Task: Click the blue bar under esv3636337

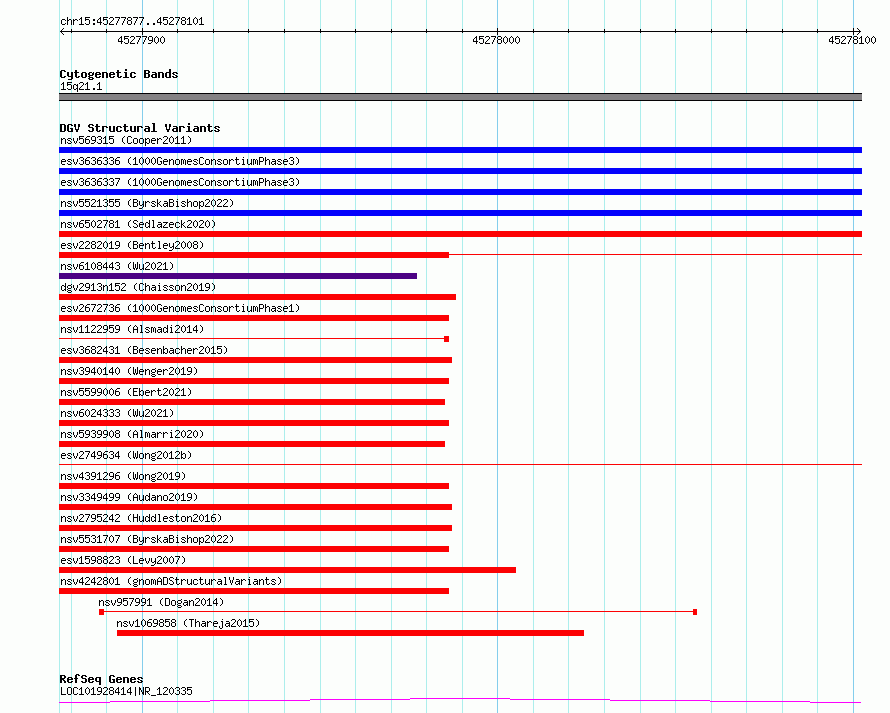Action: click(x=460, y=192)
